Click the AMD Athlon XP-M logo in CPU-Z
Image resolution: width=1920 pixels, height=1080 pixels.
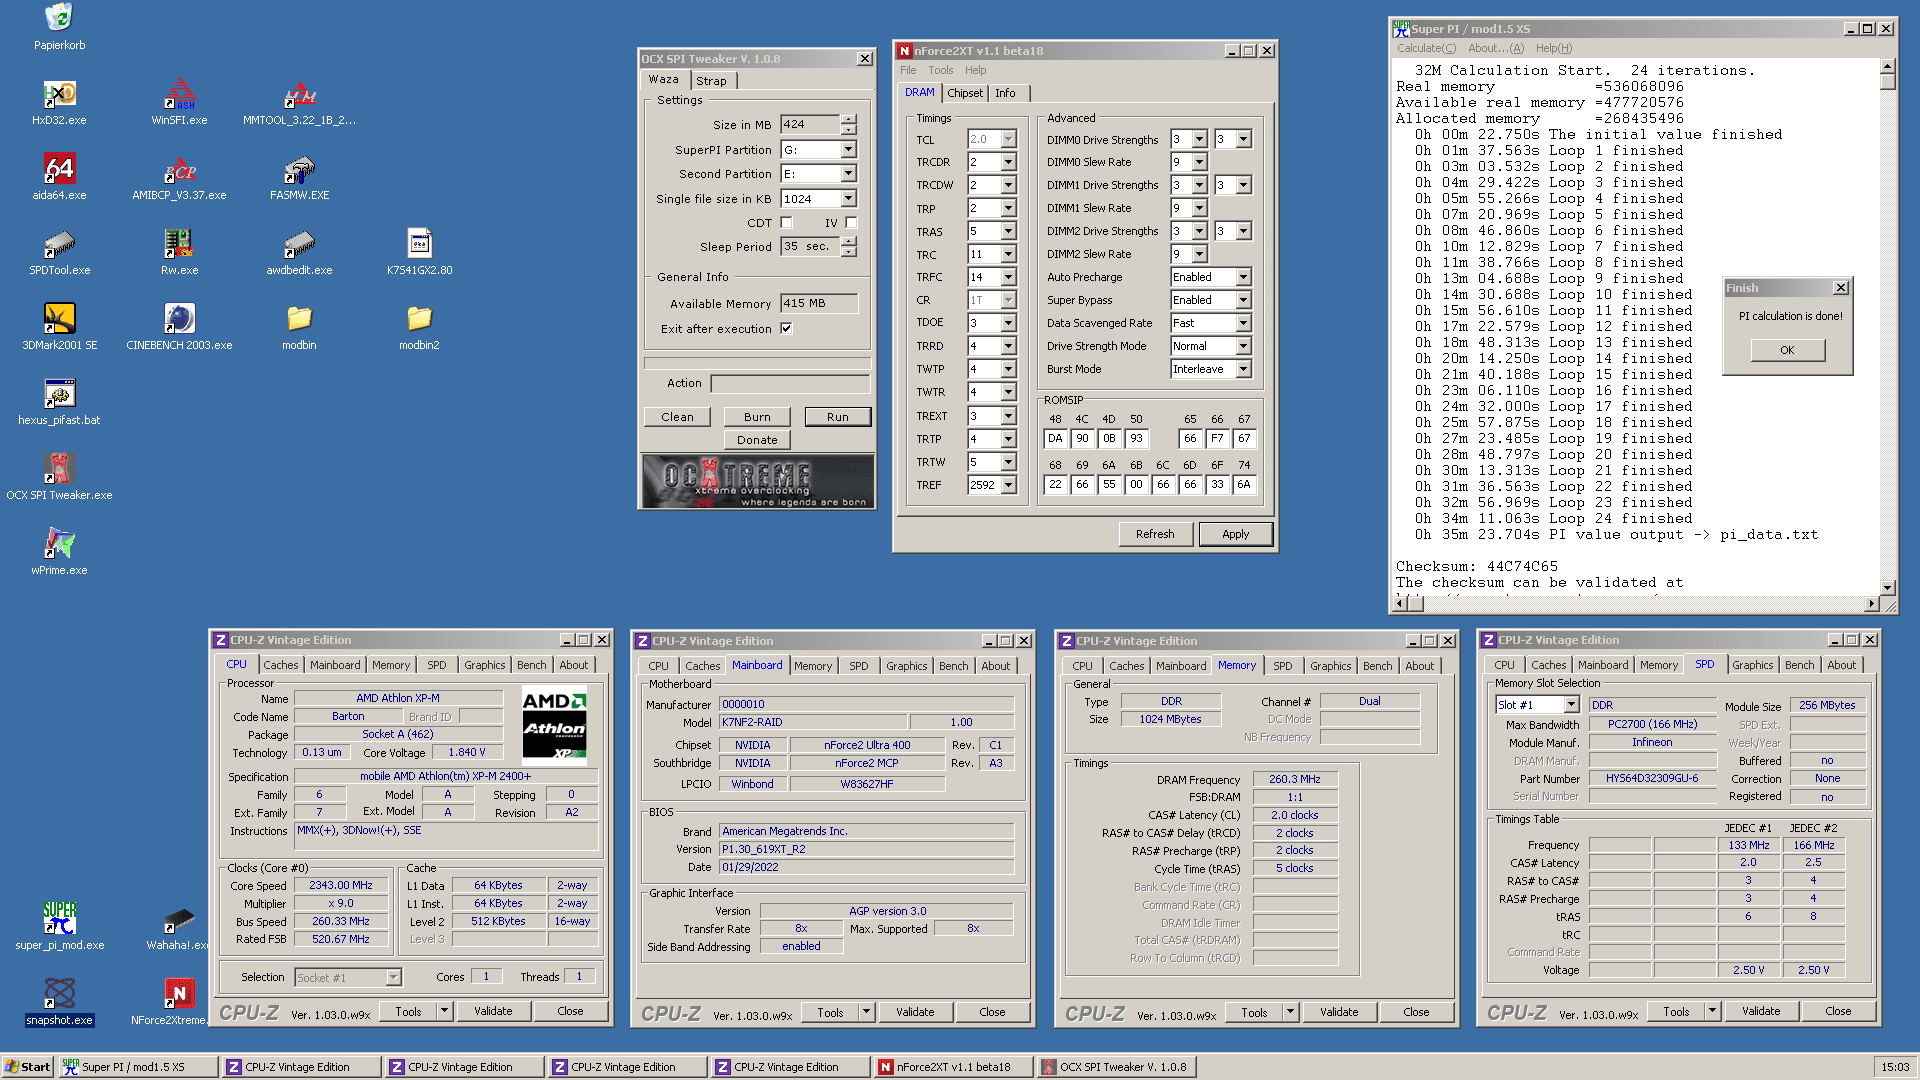coord(554,726)
